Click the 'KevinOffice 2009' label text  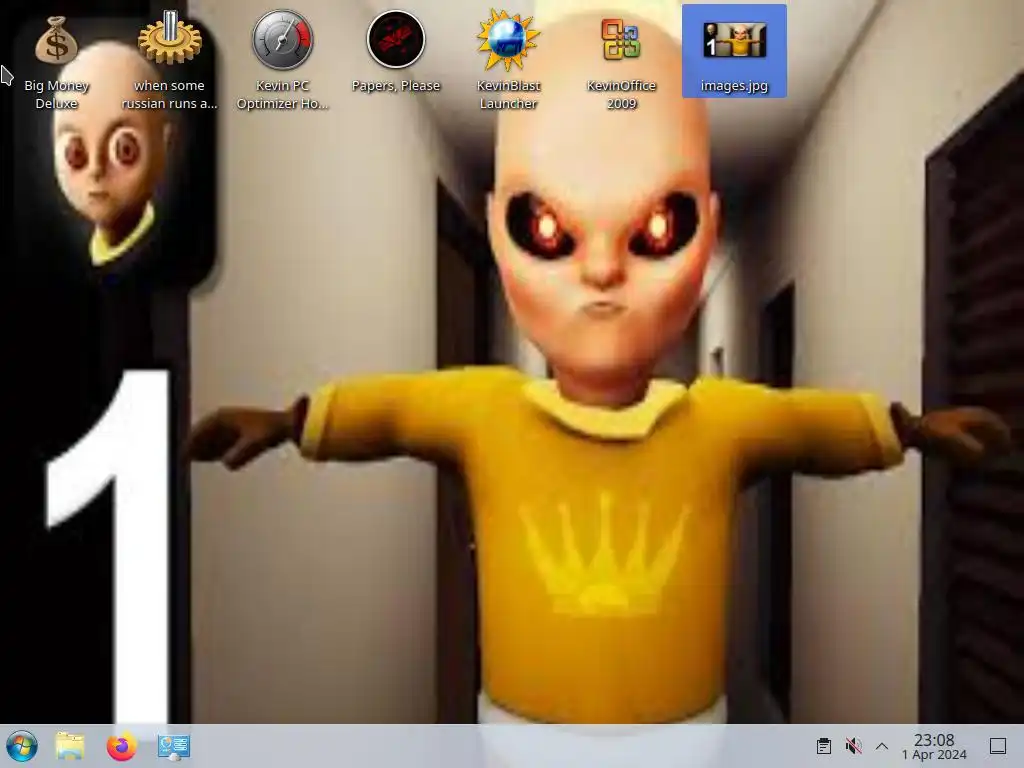621,94
